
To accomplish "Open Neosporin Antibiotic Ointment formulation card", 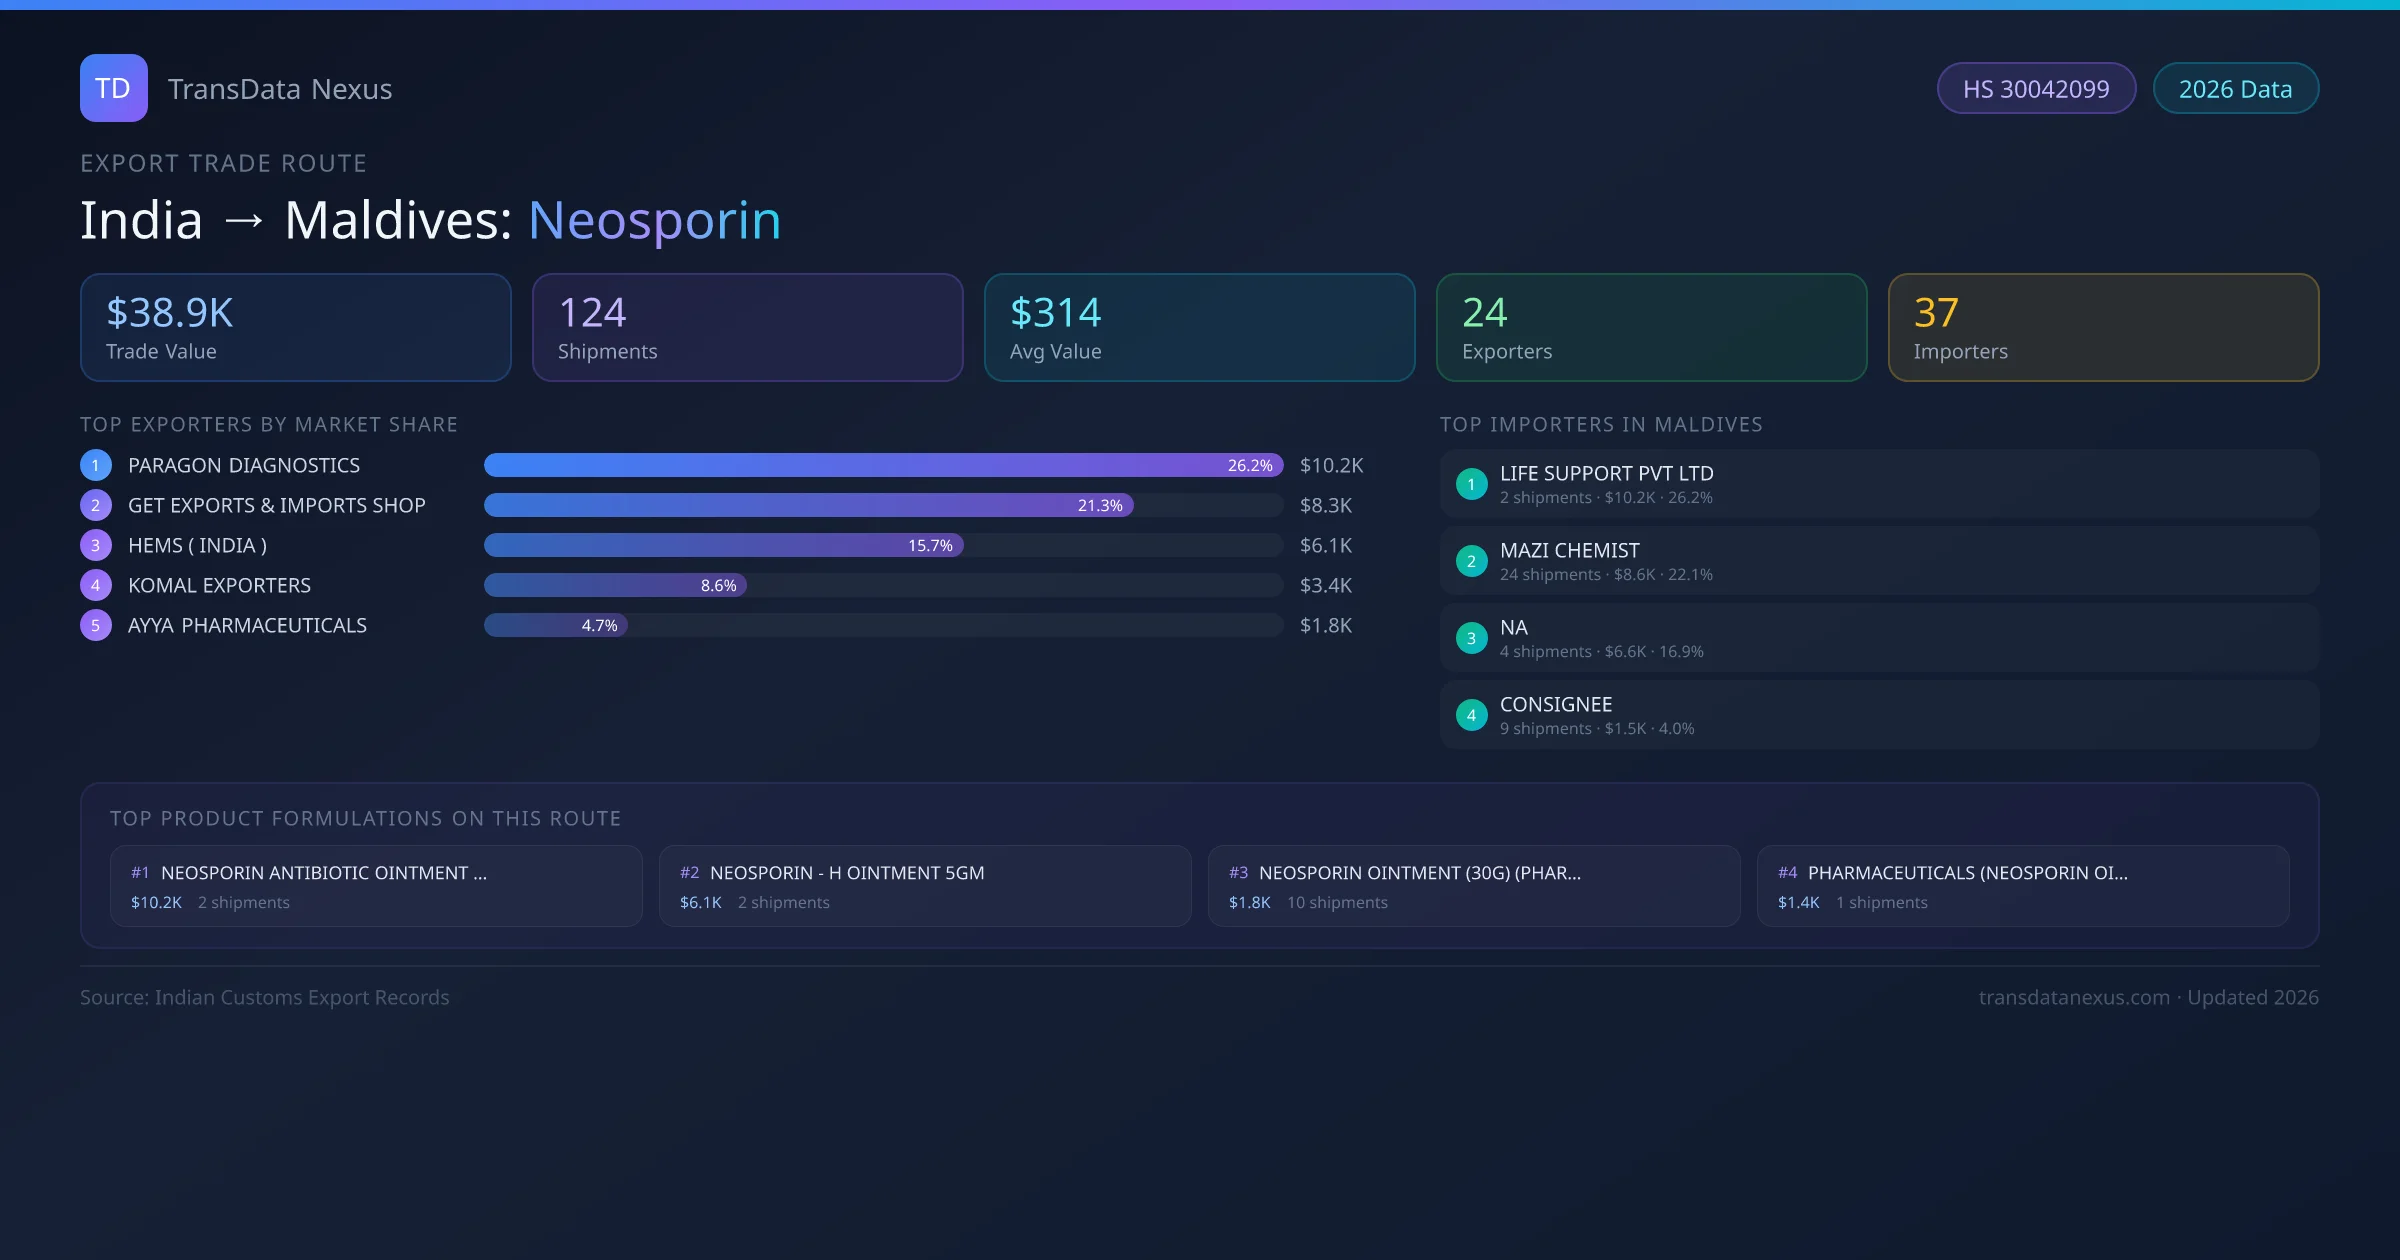I will click(x=376, y=886).
